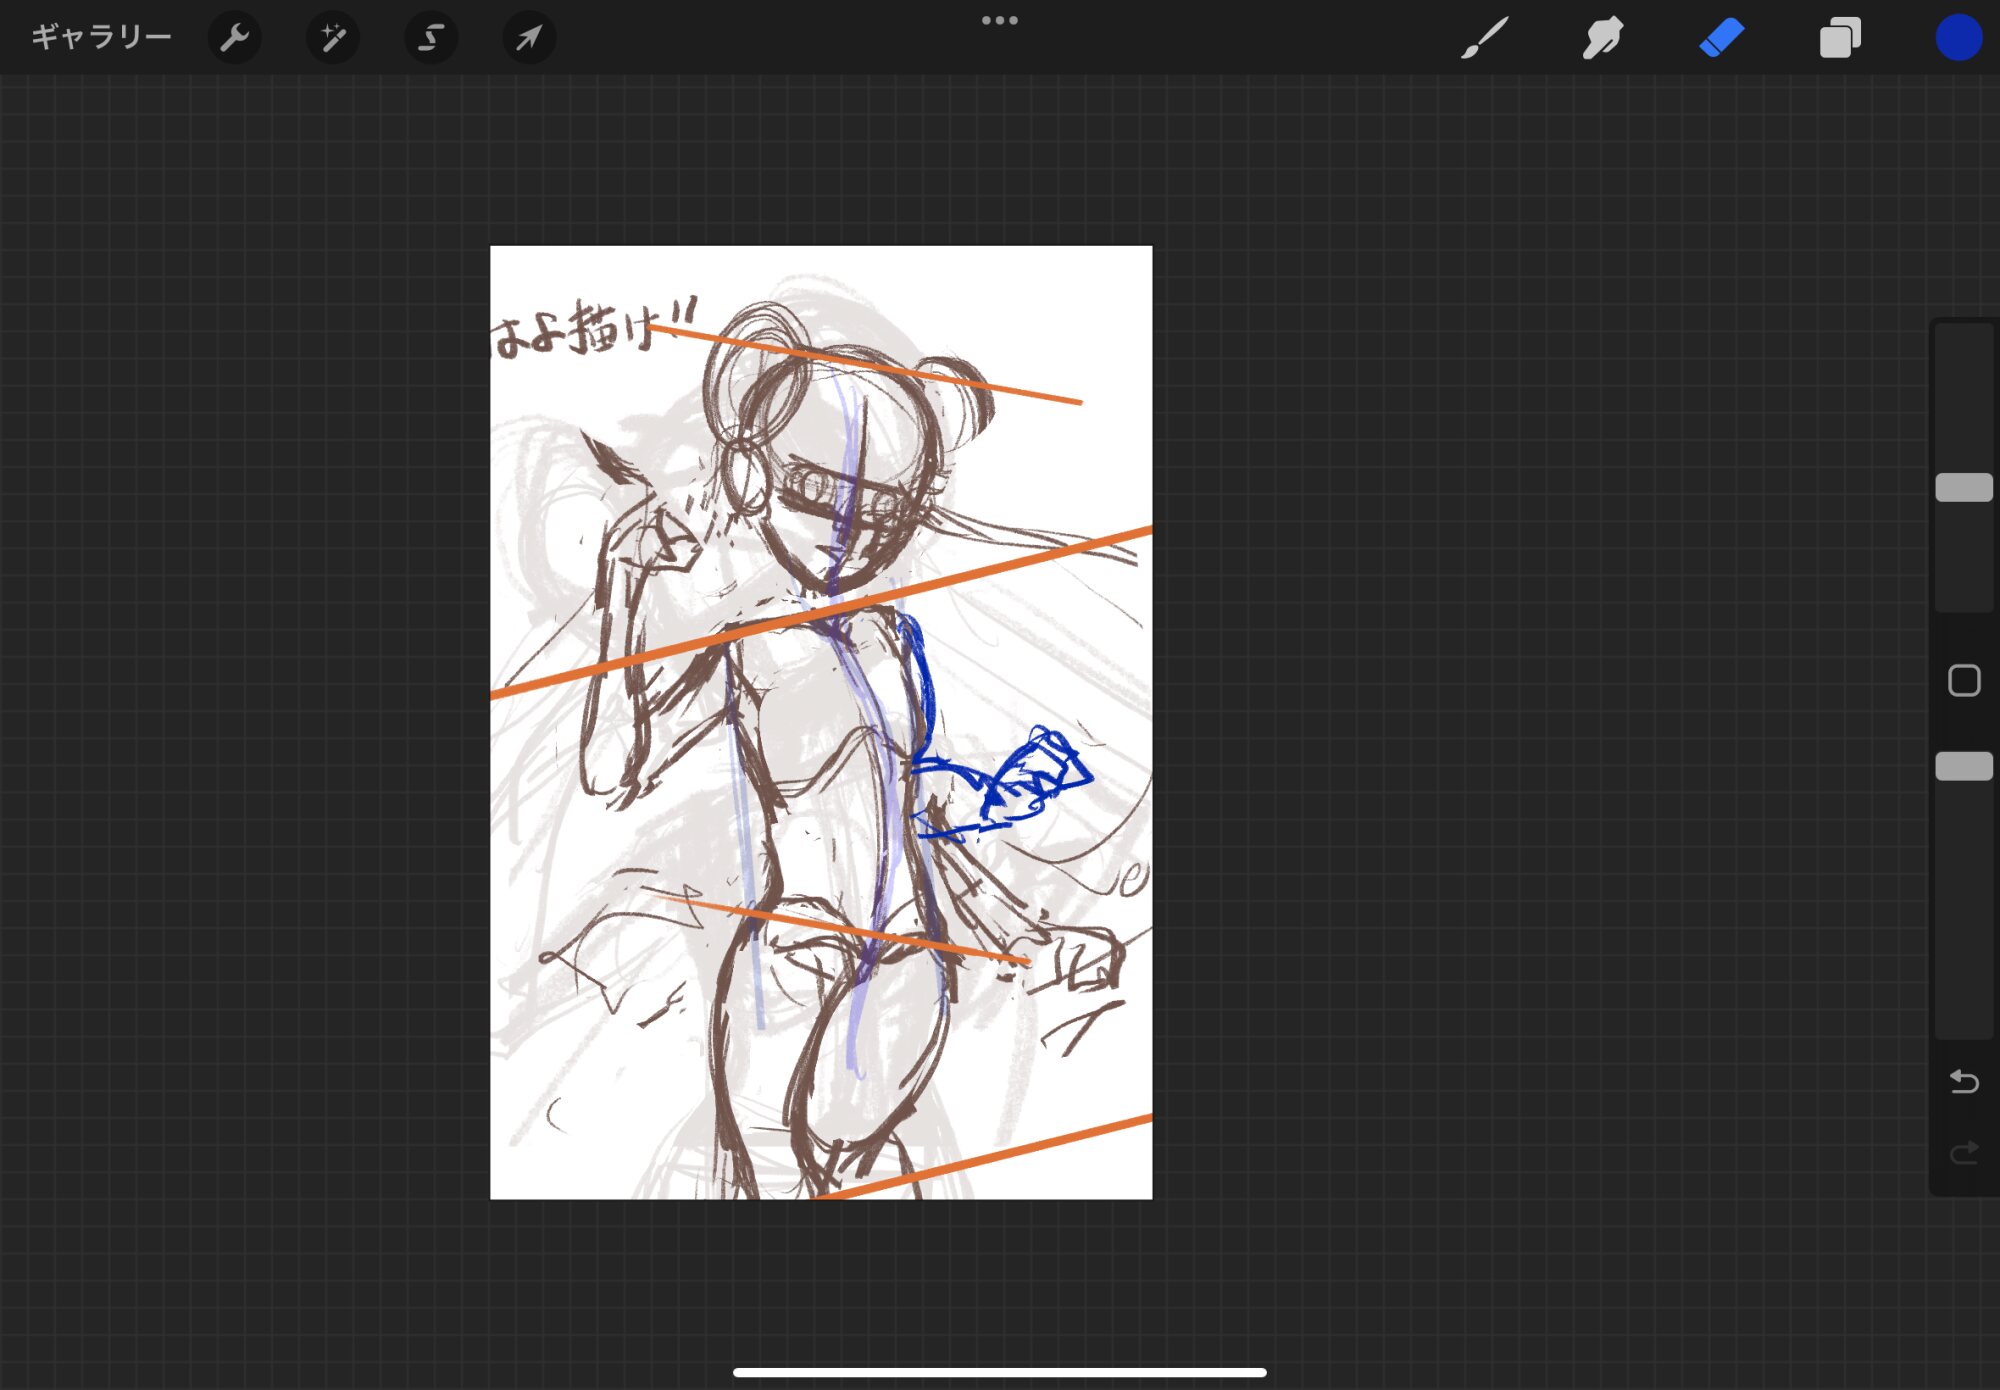2000x1390 pixels.
Task: Tap the three-dot multitasking menu
Action: click(x=999, y=20)
